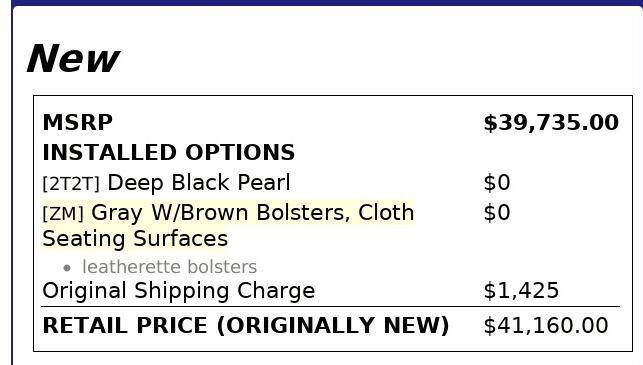Click the bullet dot before leatherette
The image size is (643, 365).
point(67,268)
